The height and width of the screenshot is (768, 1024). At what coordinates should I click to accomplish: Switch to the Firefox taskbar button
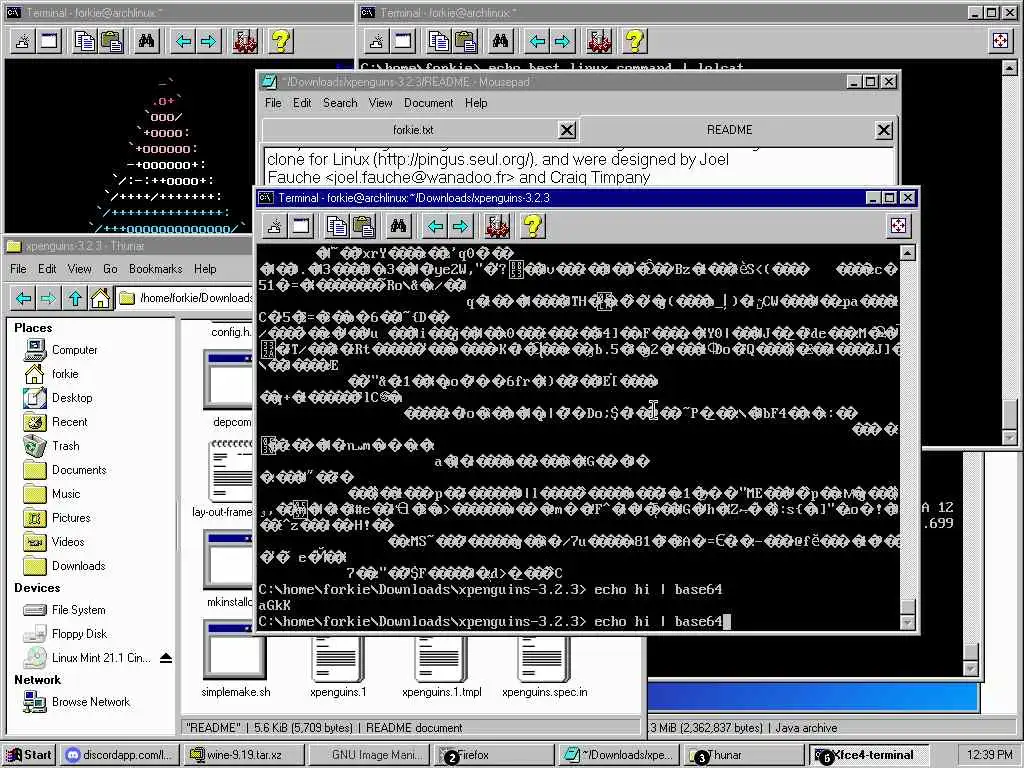pyautogui.click(x=493, y=755)
